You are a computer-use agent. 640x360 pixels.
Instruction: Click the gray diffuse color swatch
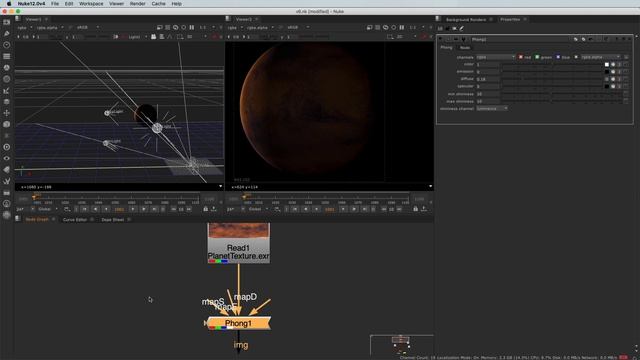pyautogui.click(x=607, y=79)
